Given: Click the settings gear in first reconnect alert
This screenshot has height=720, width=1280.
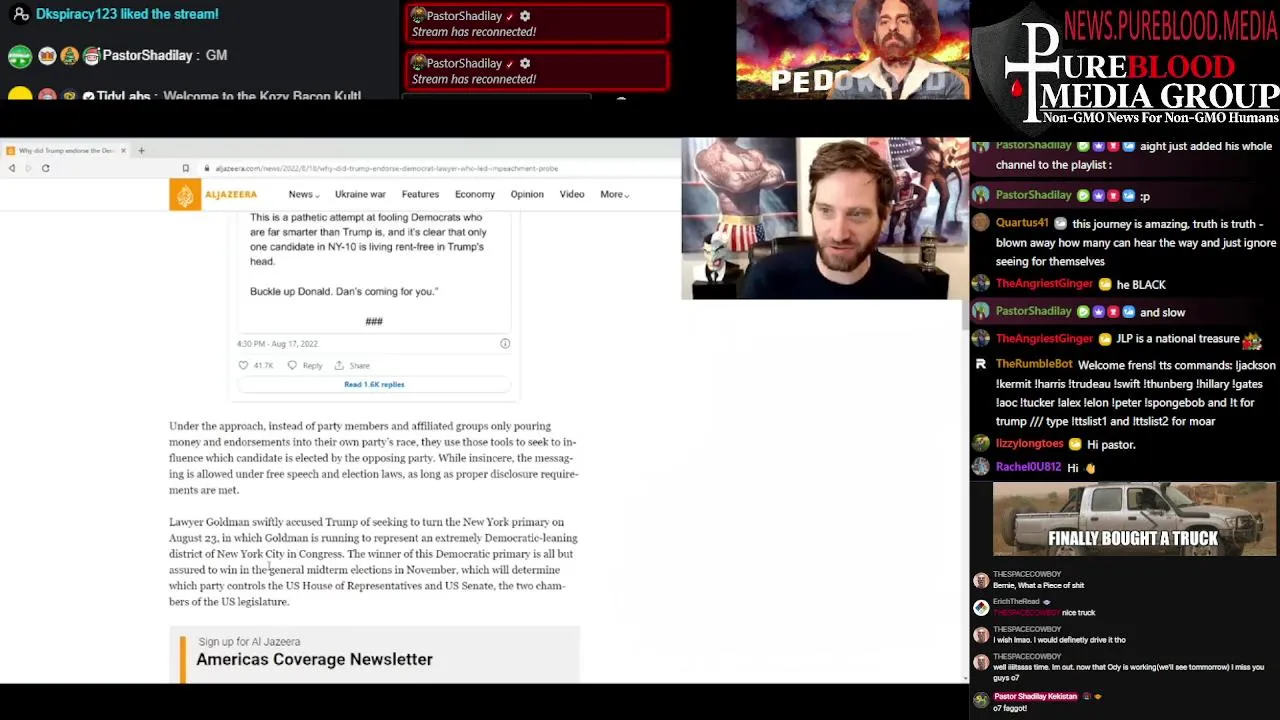Looking at the screenshot, I should (525, 16).
